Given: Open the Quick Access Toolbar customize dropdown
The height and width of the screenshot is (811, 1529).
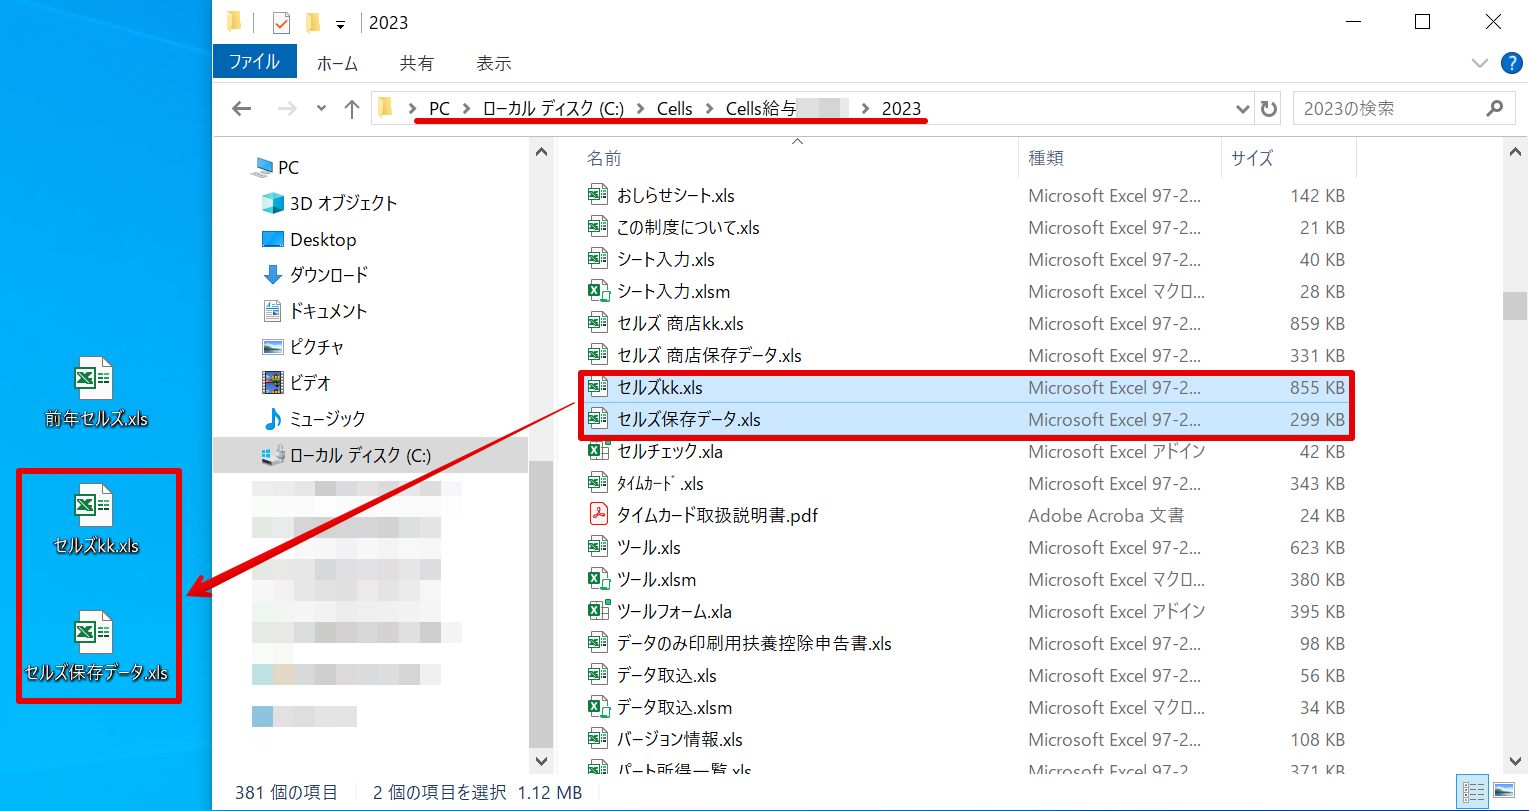Looking at the screenshot, I should [340, 24].
